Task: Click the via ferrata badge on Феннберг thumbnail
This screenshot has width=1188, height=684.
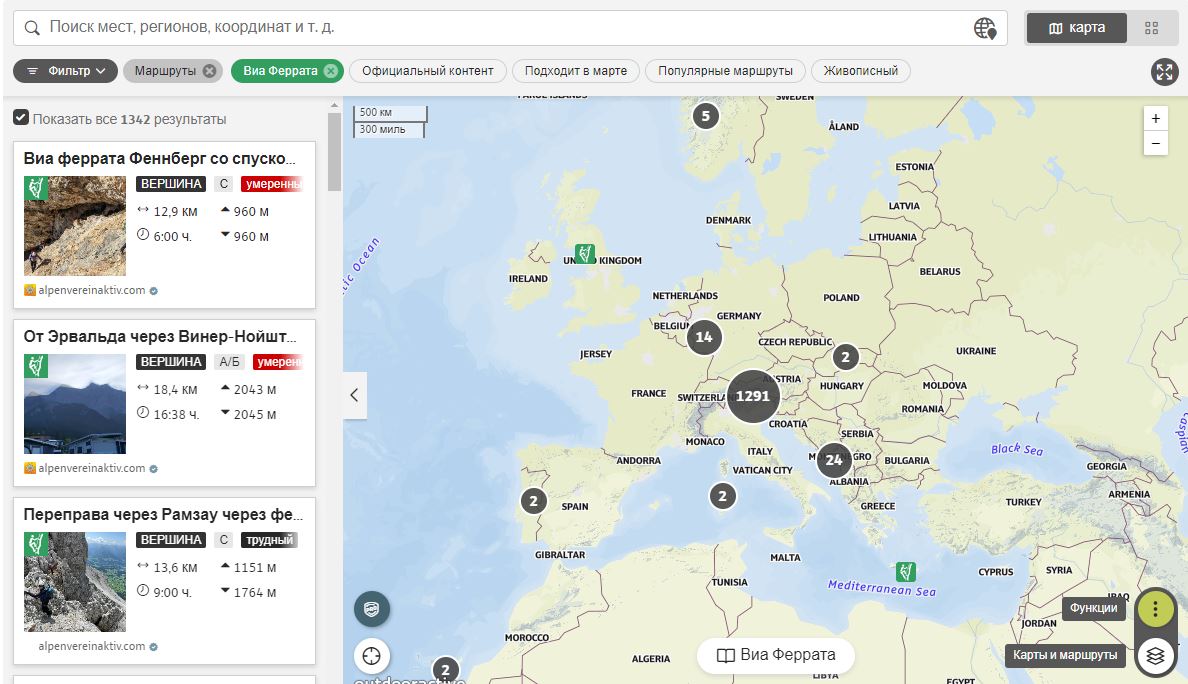Action: [x=36, y=187]
